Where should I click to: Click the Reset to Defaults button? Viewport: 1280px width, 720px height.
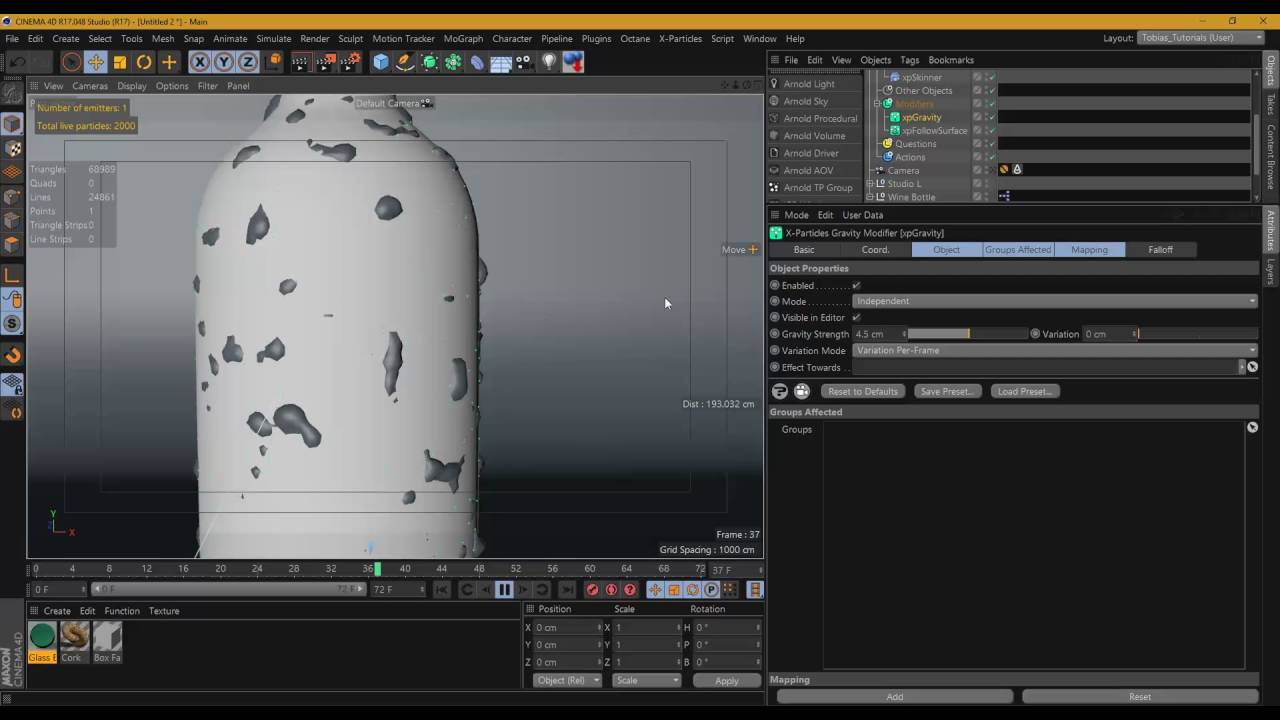862,392
